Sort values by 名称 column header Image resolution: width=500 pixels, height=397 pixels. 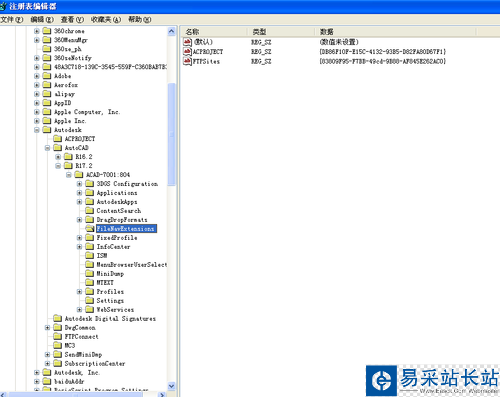(x=214, y=32)
